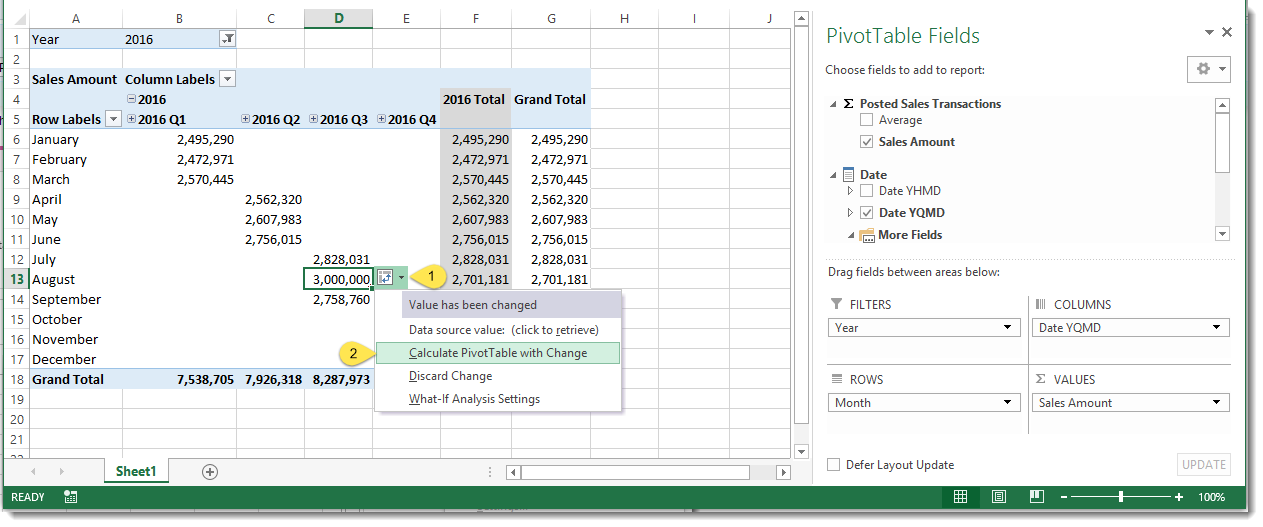The height and width of the screenshot is (527, 1263).
Task: Add a new sheet with the plus button
Action: (209, 471)
